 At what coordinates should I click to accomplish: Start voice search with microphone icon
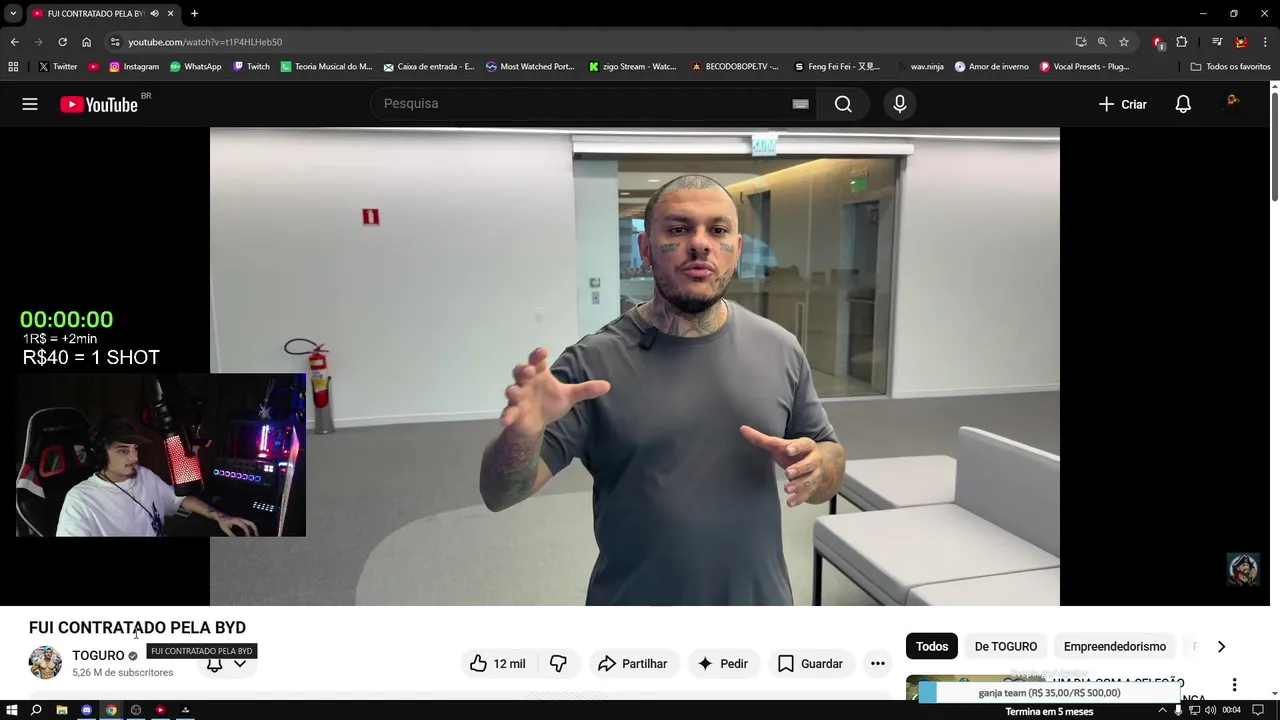click(x=900, y=104)
